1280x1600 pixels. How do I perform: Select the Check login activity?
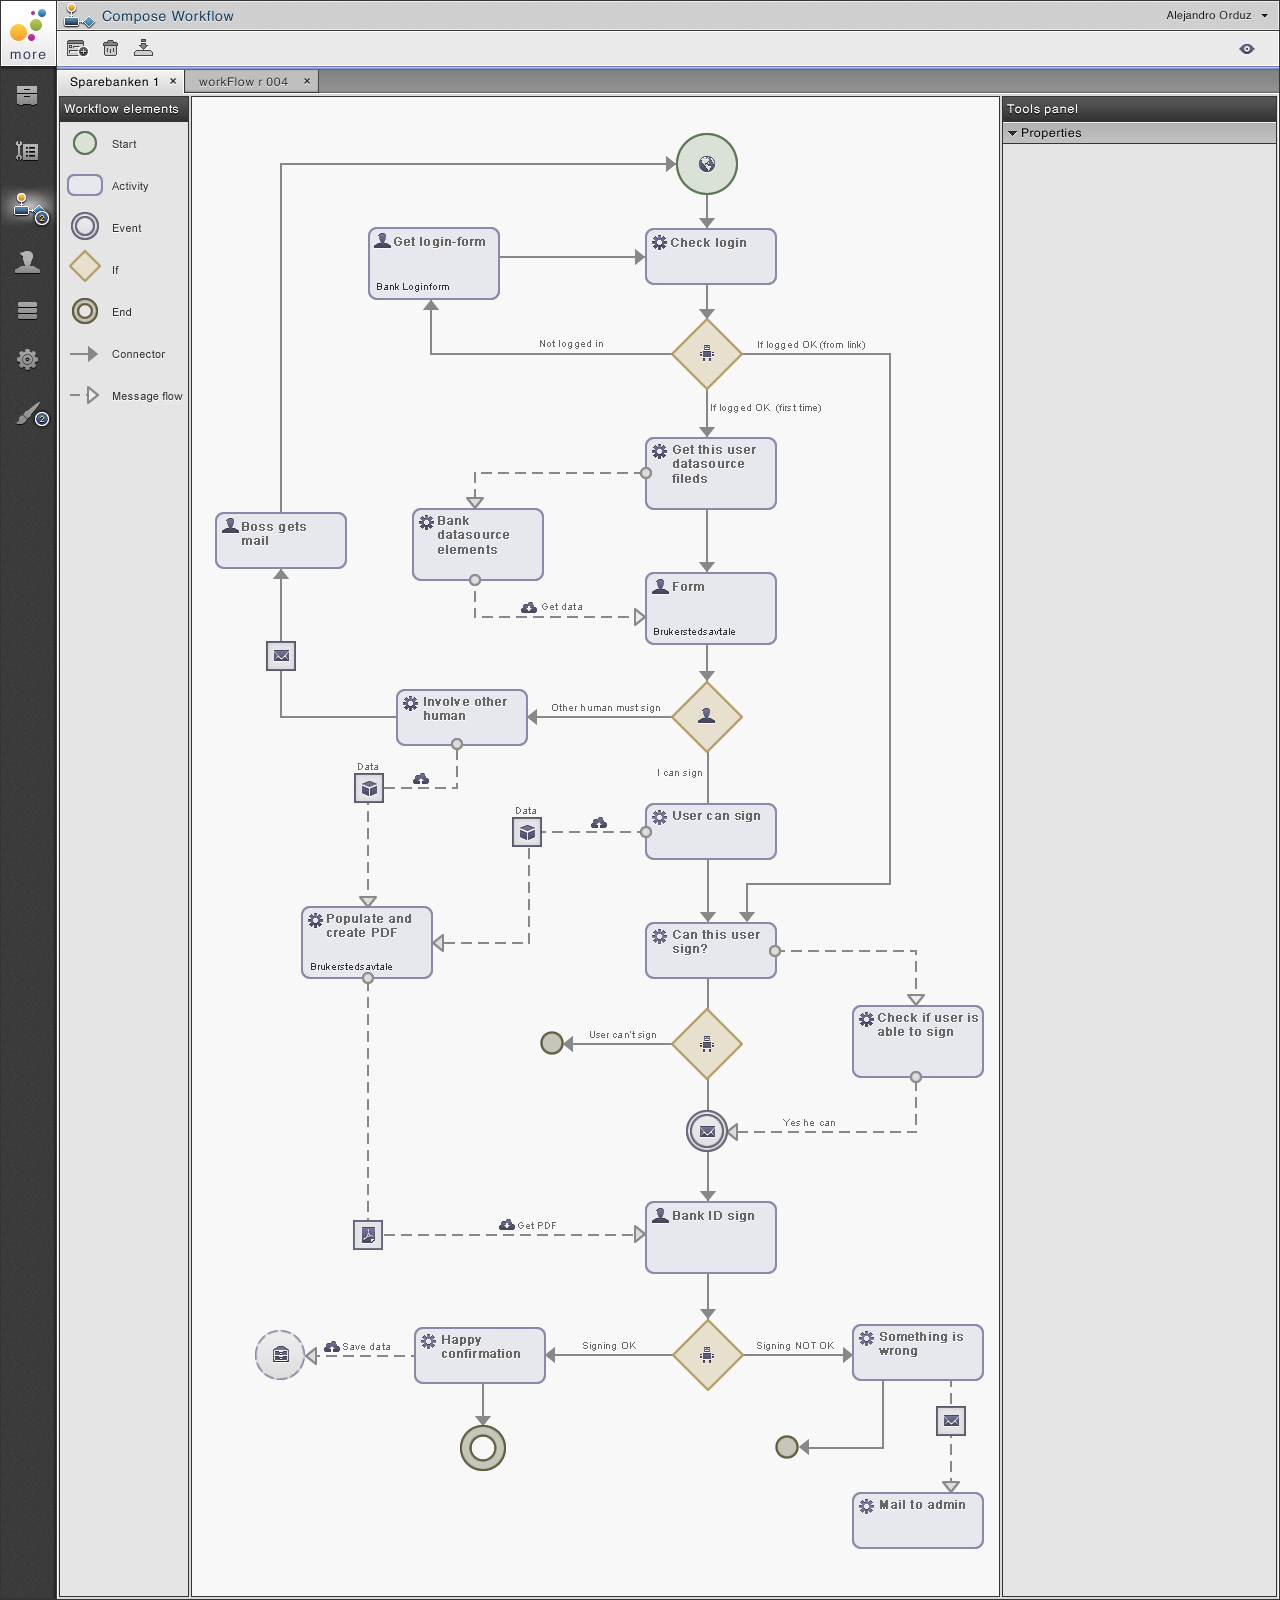click(711, 257)
